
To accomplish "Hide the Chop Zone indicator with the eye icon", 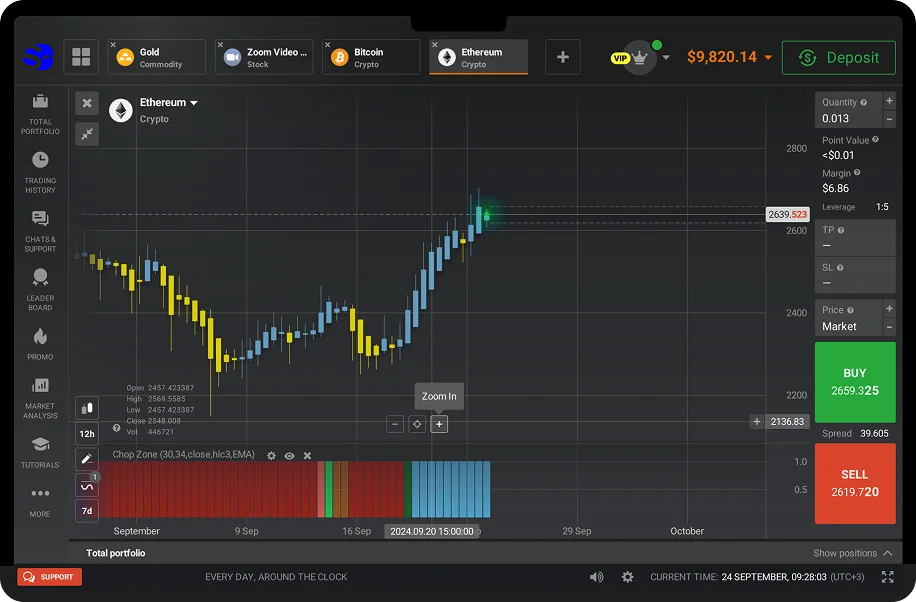I will [289, 455].
